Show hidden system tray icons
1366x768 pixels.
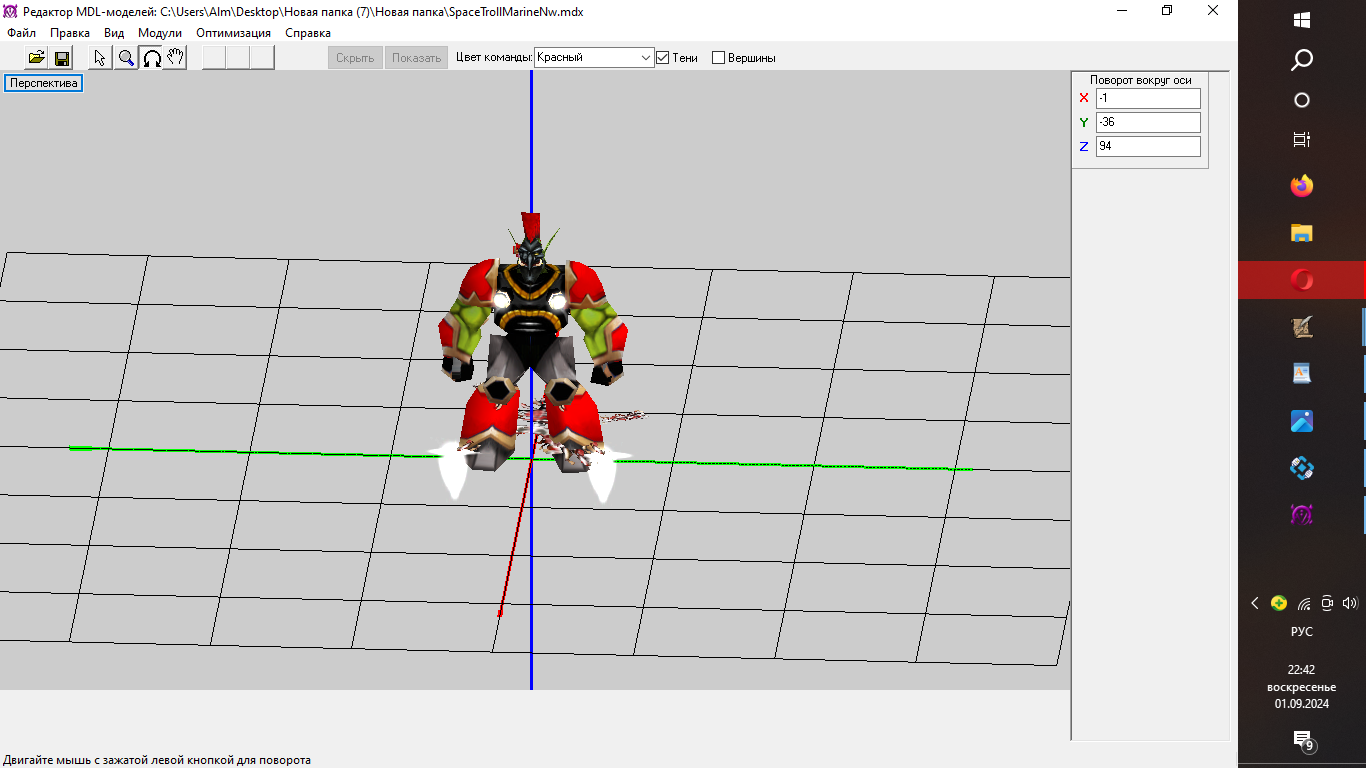click(x=1255, y=603)
